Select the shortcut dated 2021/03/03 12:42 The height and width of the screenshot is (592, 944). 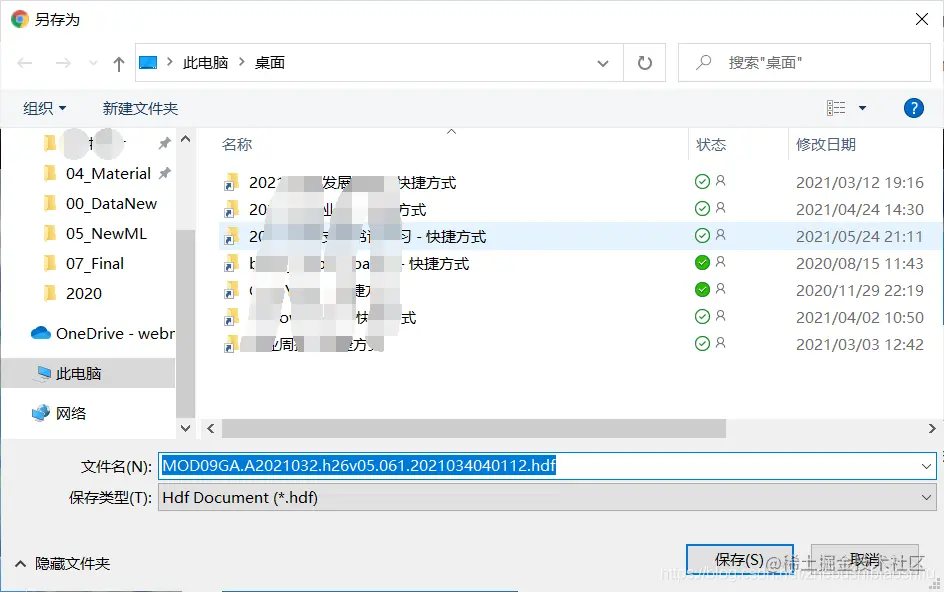click(580, 344)
